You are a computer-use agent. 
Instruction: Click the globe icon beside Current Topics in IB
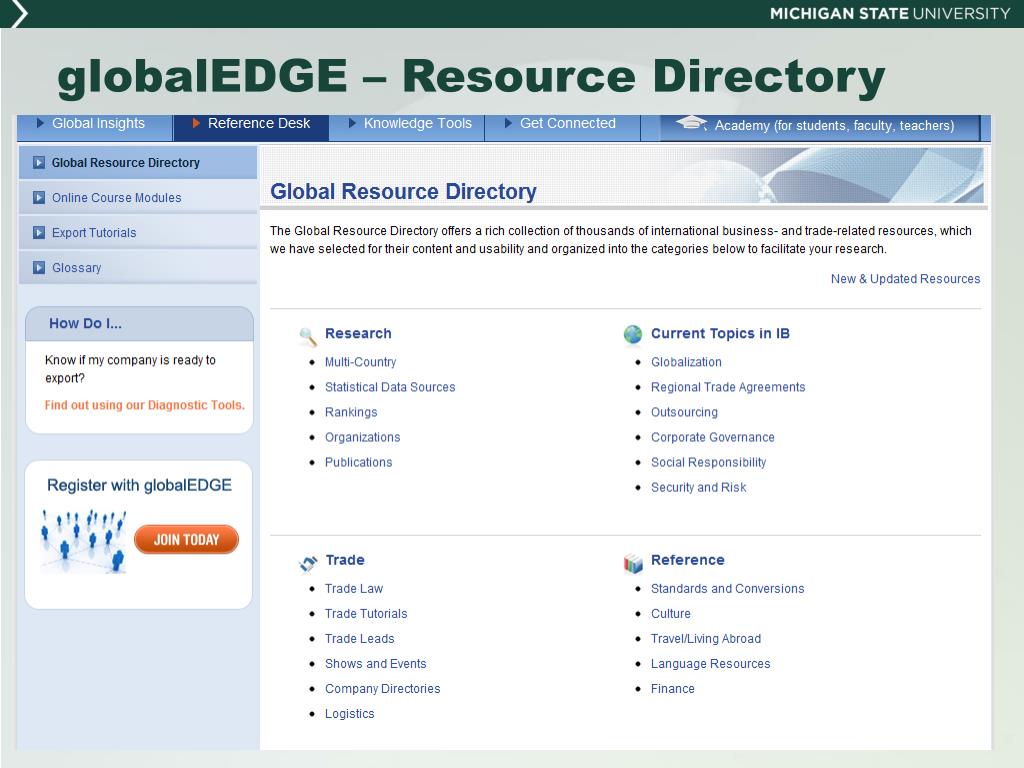click(633, 334)
